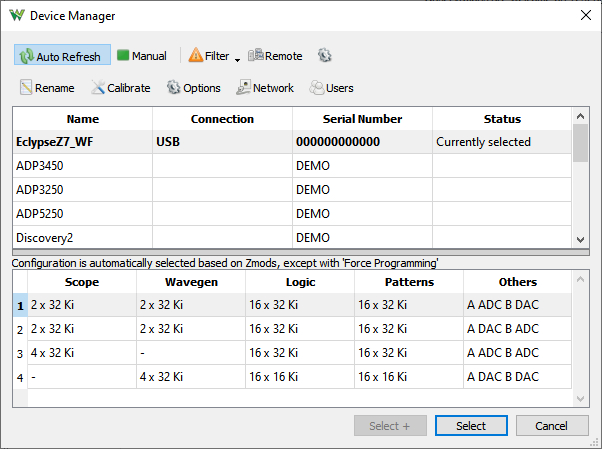Sort by Connection column header
The width and height of the screenshot is (602, 449).
coord(222,119)
